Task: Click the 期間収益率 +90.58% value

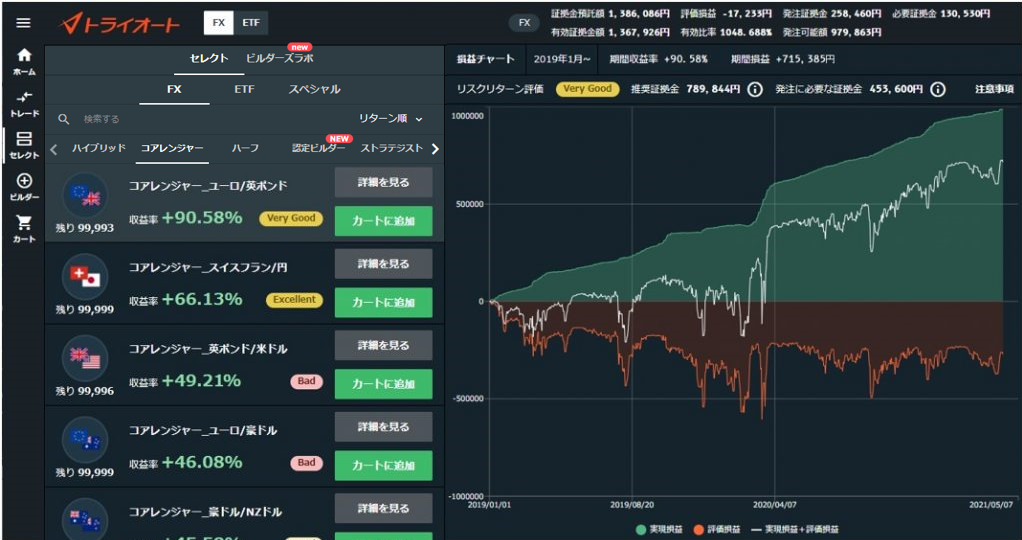Action: (658, 59)
